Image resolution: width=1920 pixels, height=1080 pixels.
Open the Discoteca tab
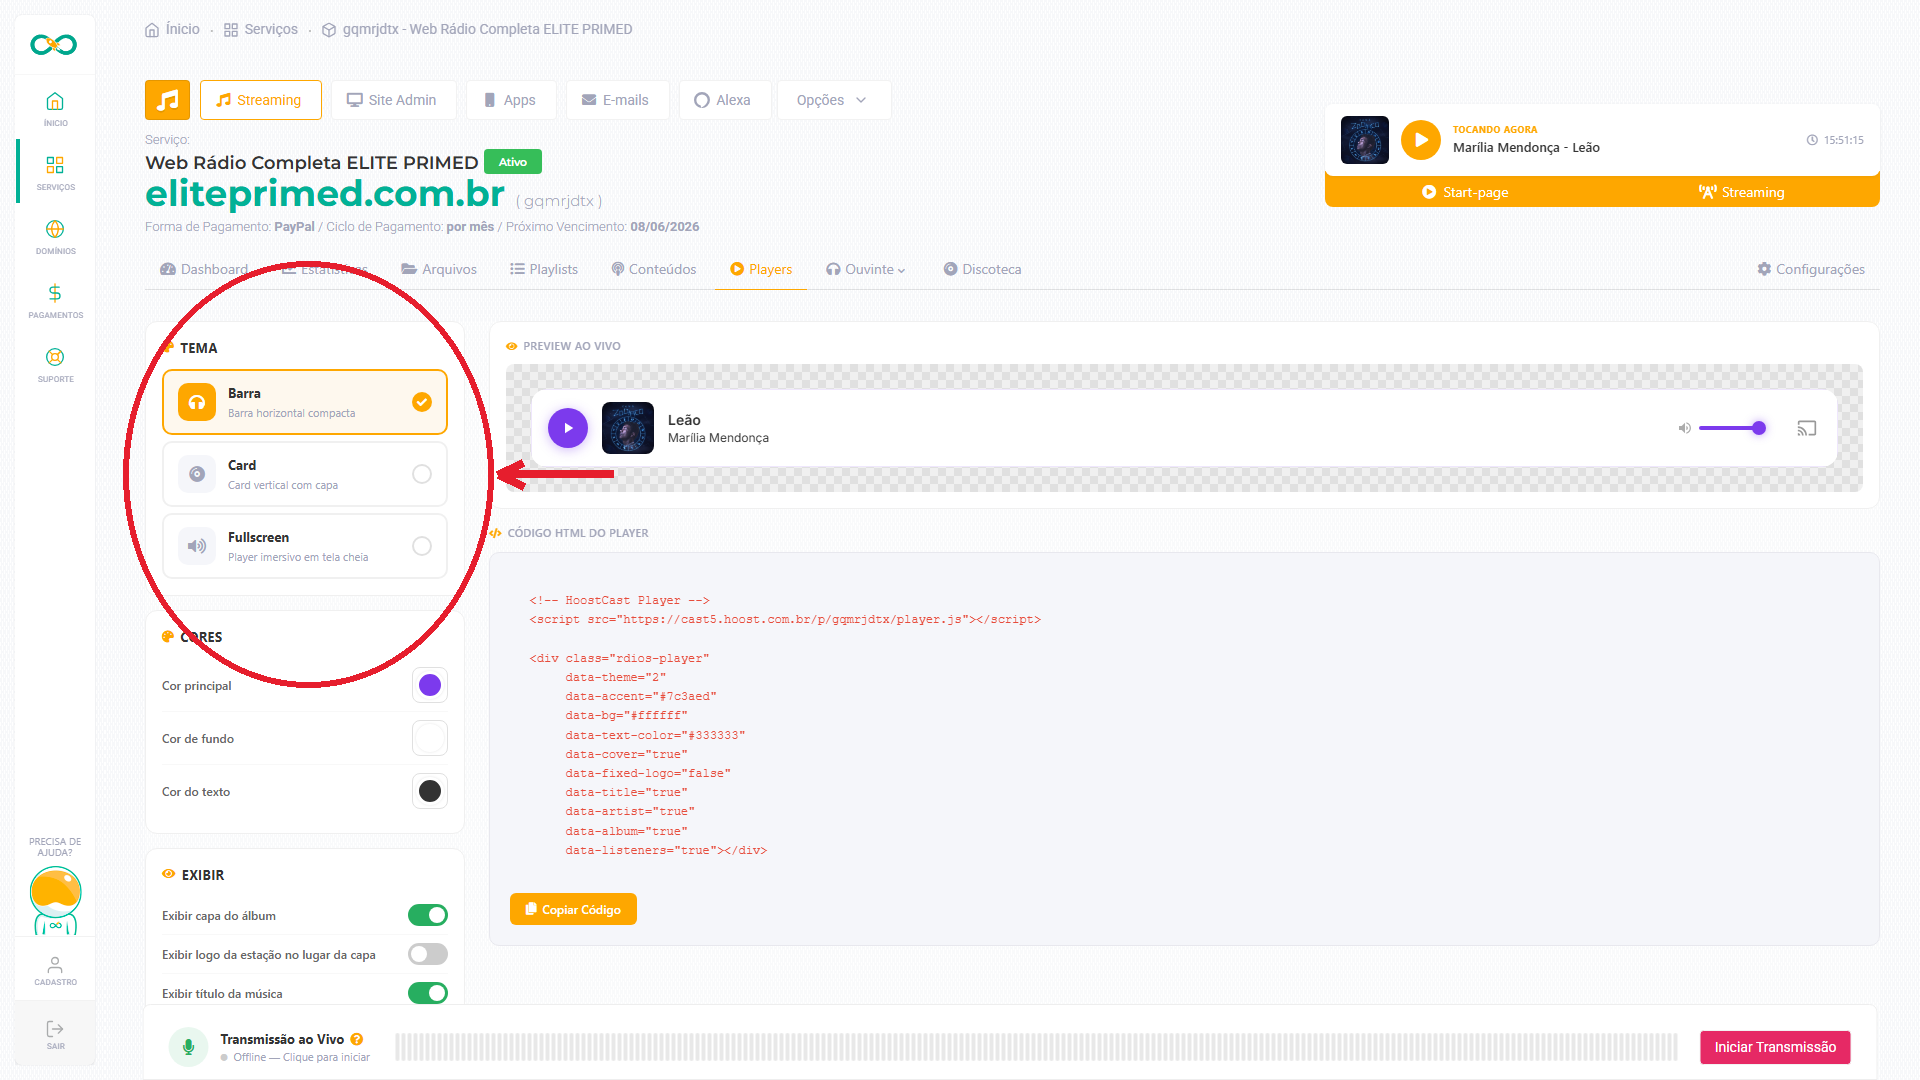(982, 269)
